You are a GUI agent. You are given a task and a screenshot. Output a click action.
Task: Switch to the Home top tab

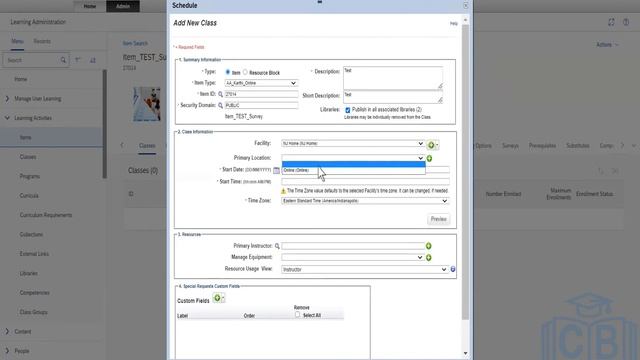pyautogui.click(x=90, y=6)
